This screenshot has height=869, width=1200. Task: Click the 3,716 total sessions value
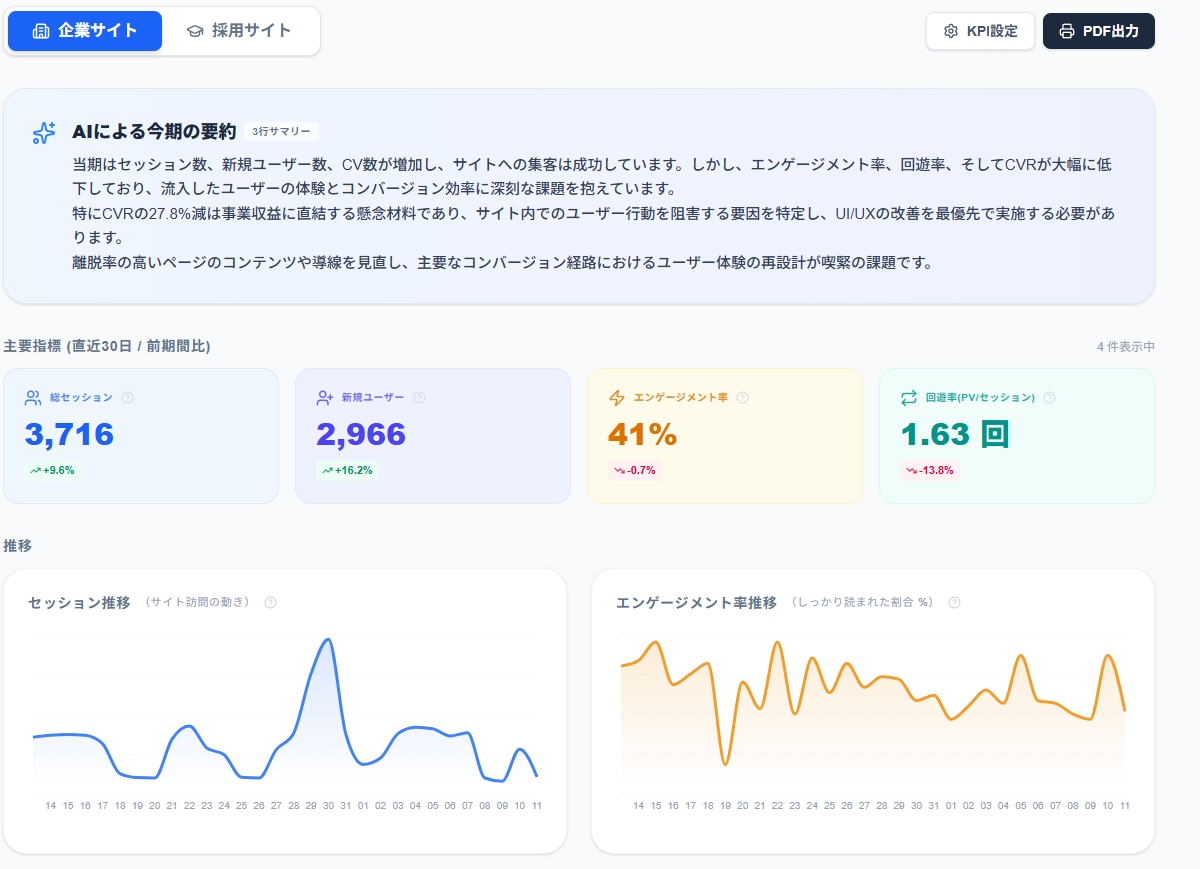click(x=69, y=434)
